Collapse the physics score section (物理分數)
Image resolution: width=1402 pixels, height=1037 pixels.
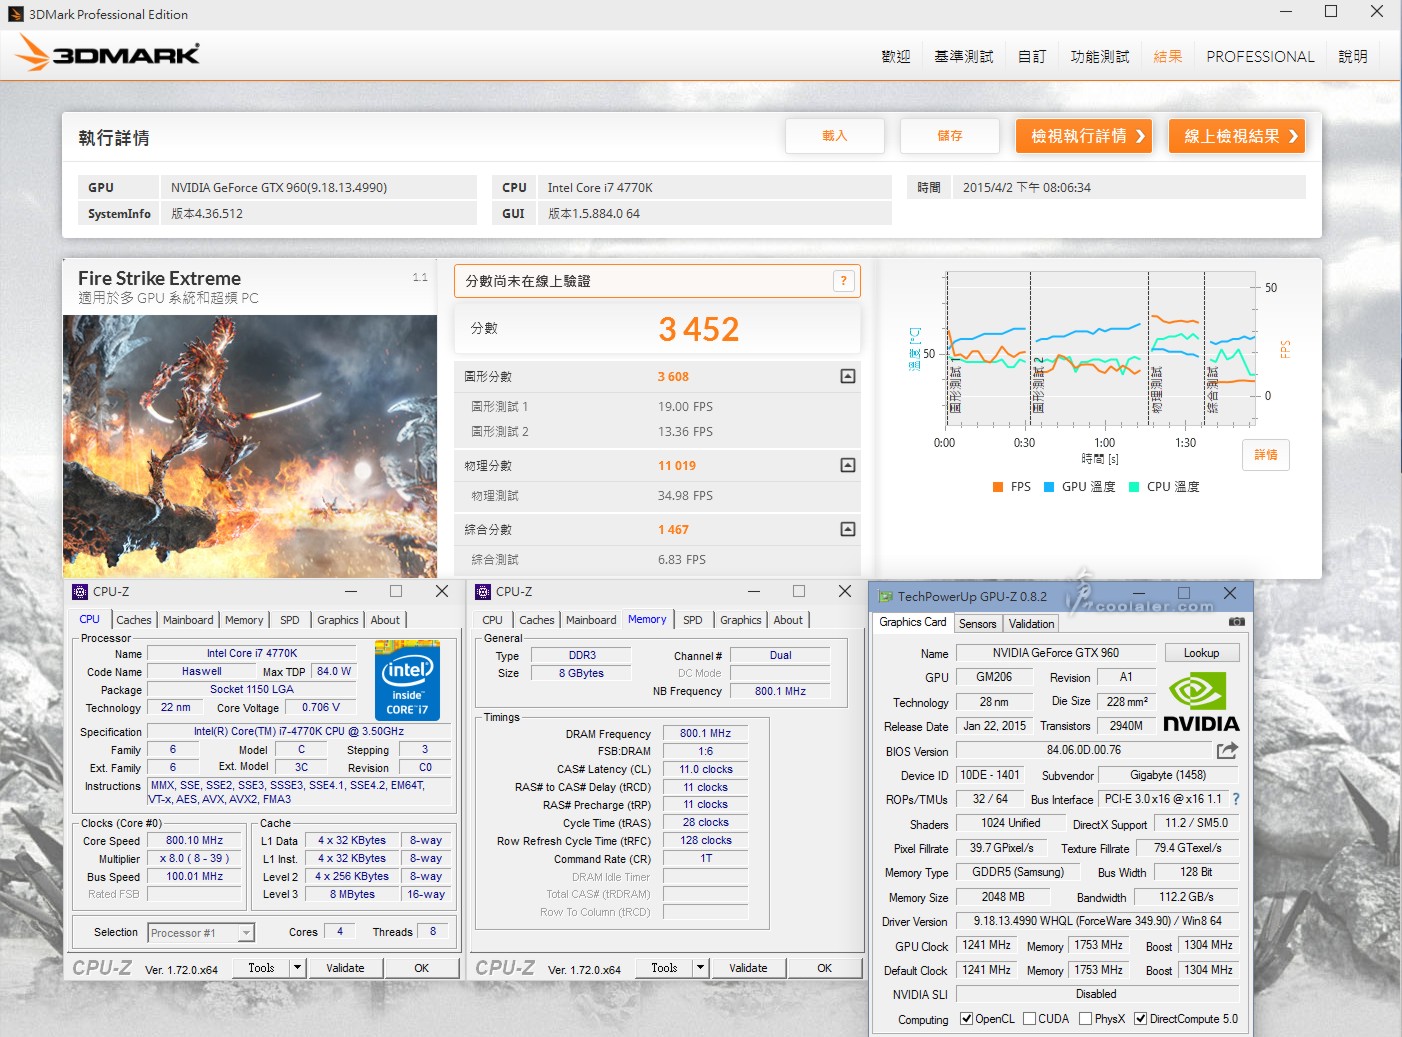click(848, 465)
